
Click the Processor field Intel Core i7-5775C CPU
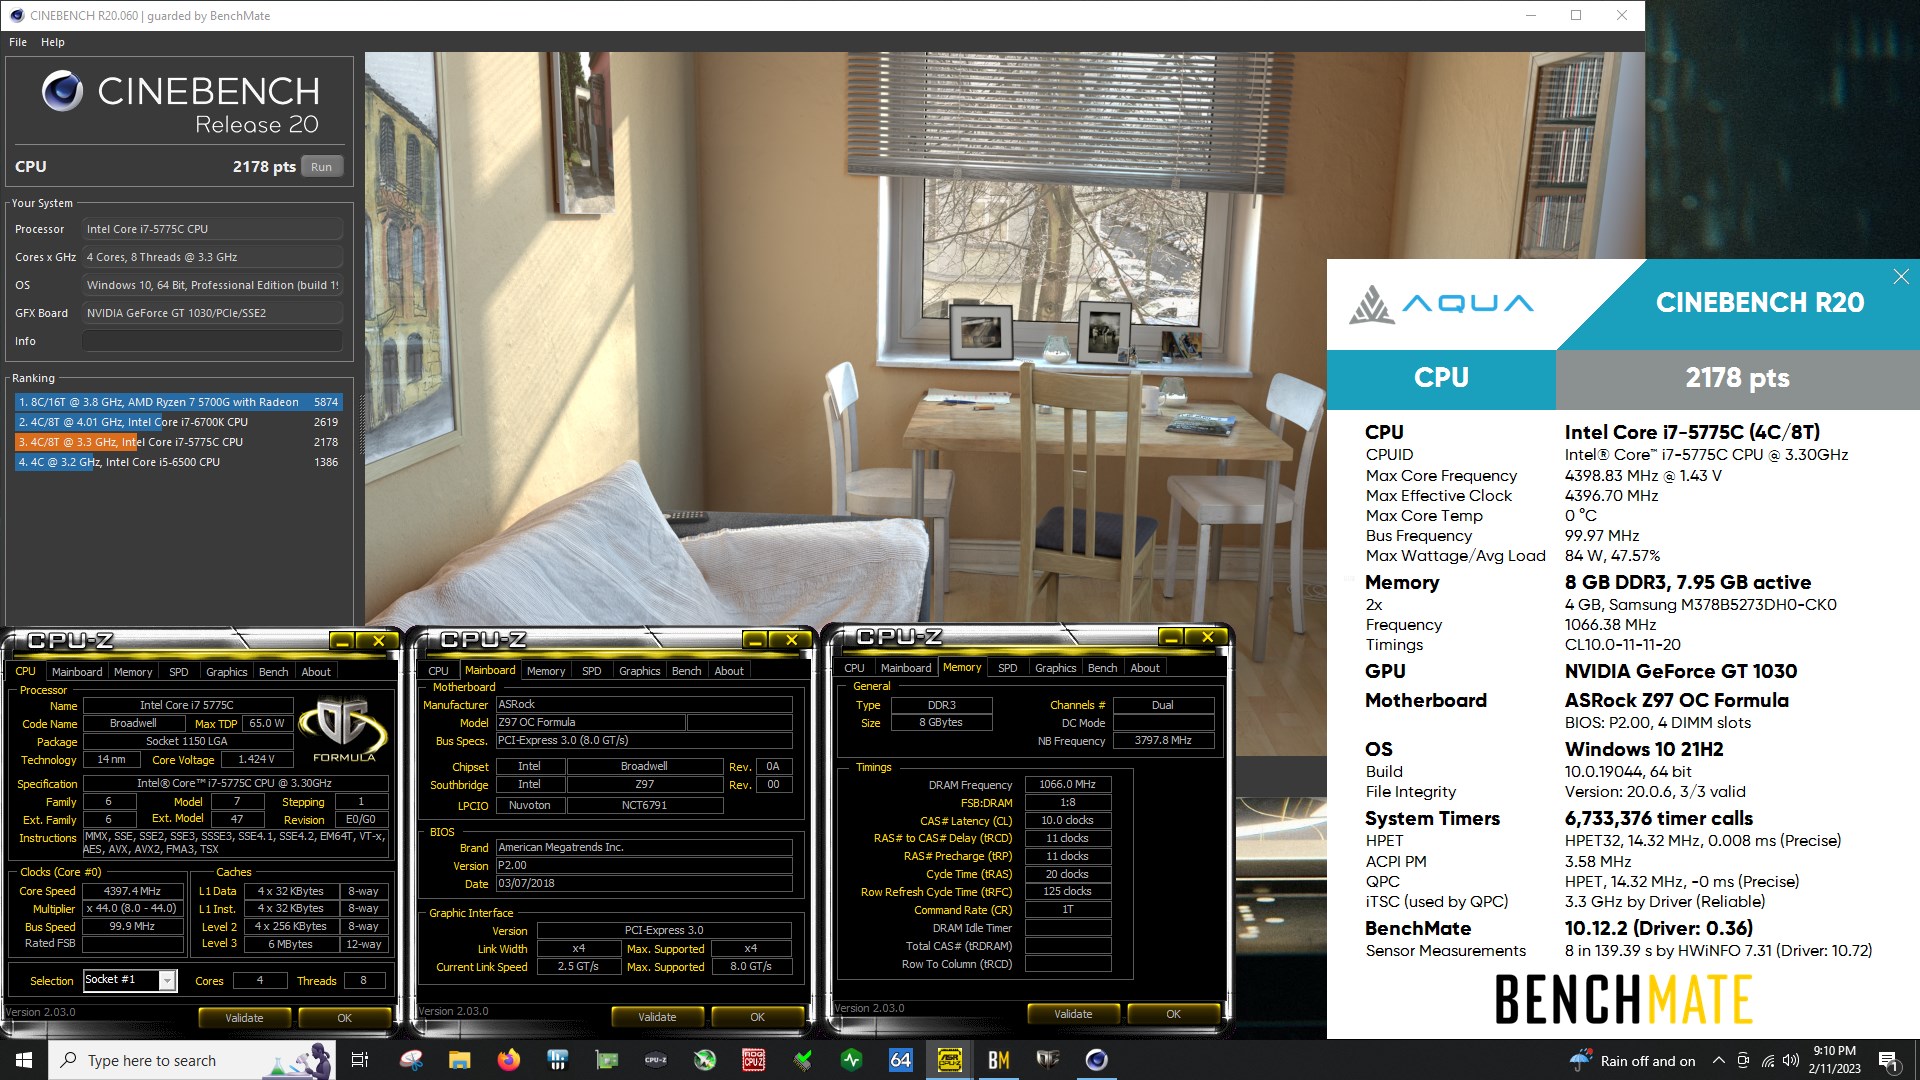[212, 229]
